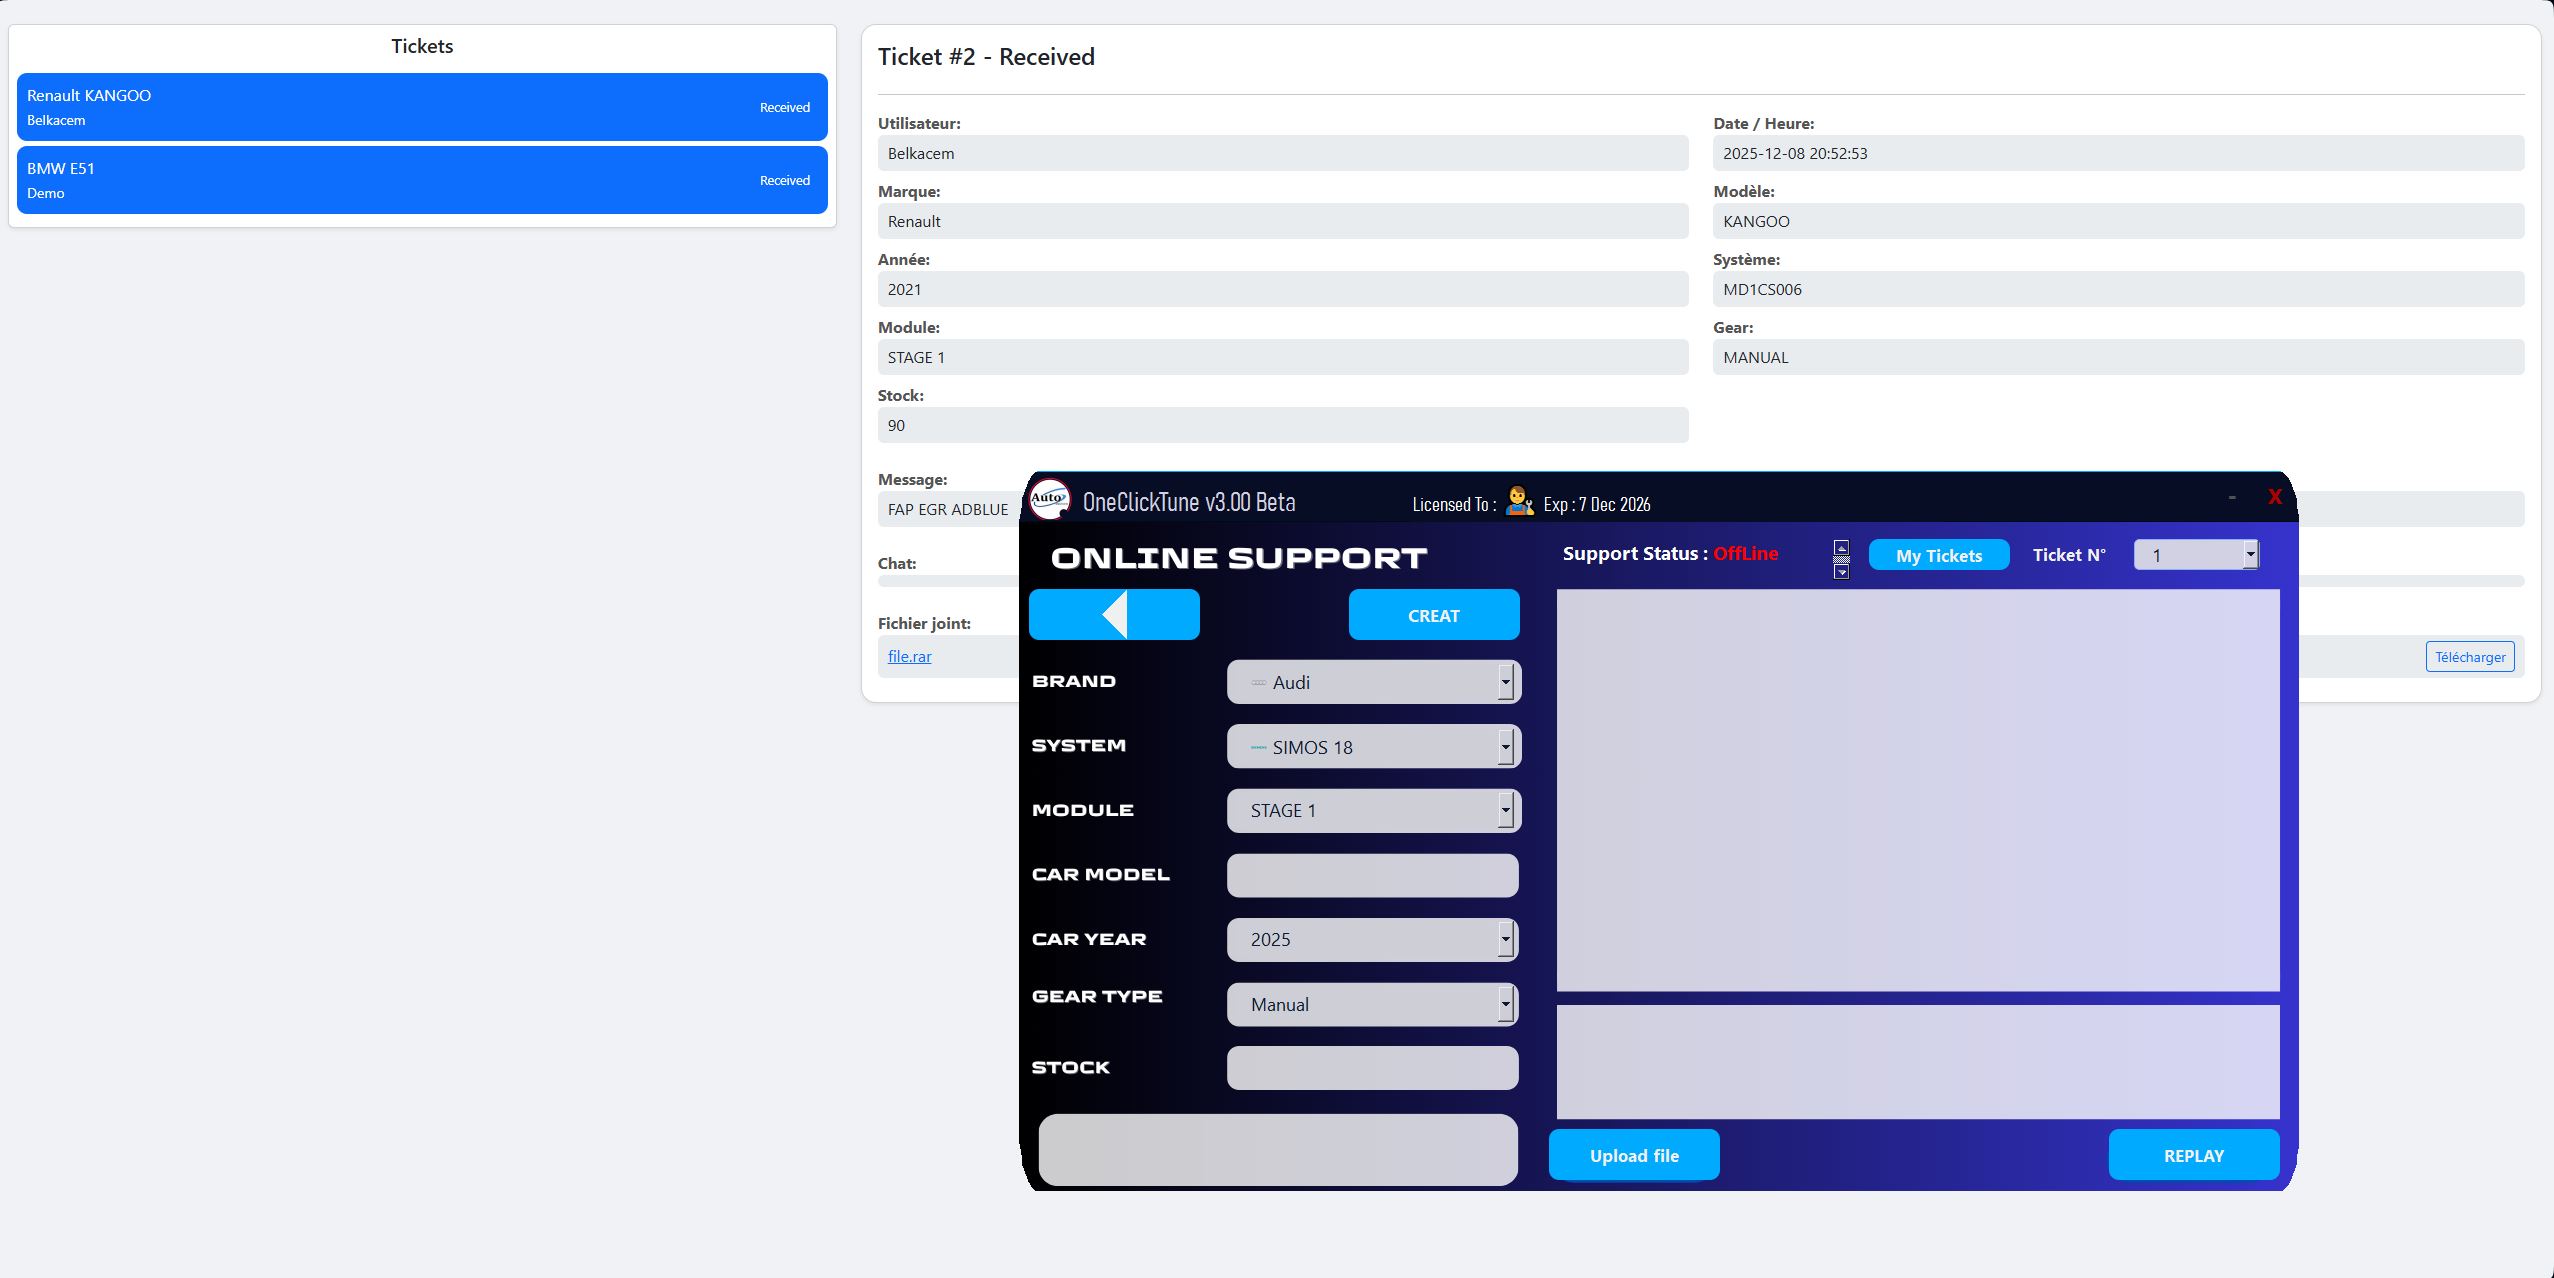Expand the Ticket N° dropdown
Viewport: 2554px width, 1278px height.
click(x=2249, y=554)
